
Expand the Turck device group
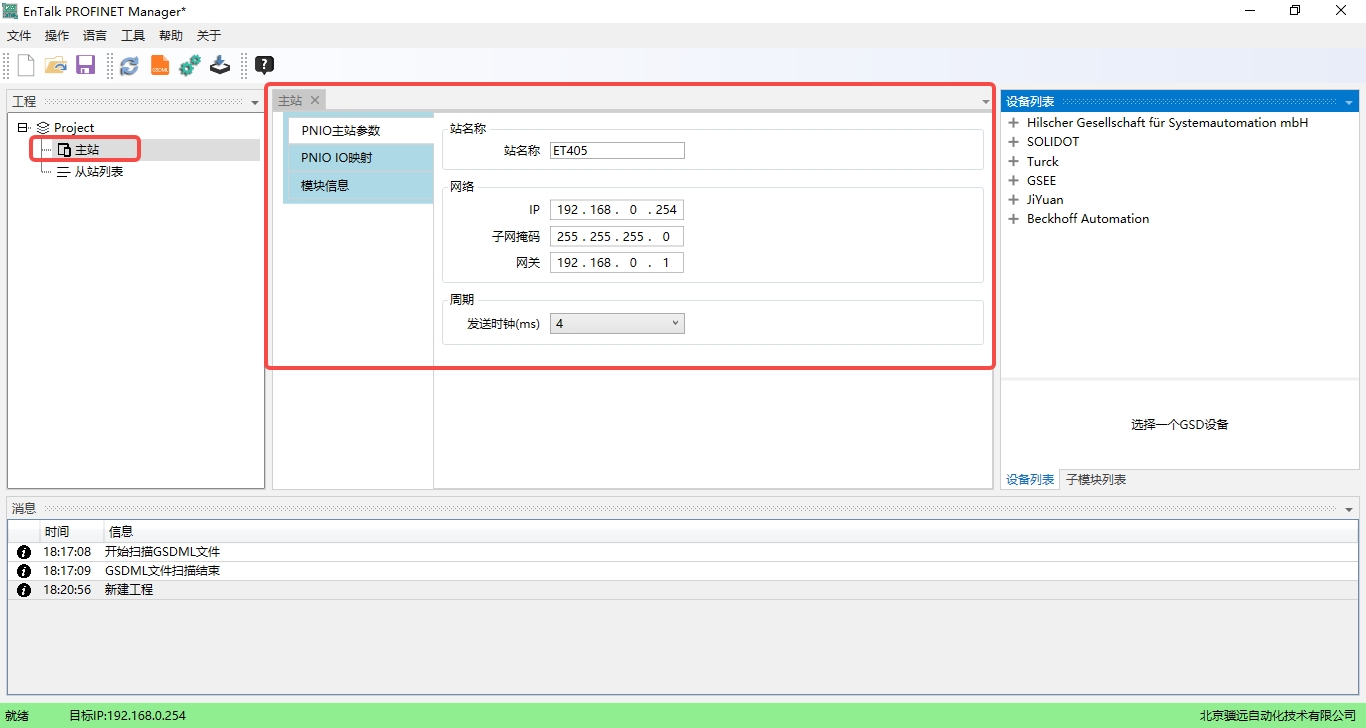coord(1013,162)
